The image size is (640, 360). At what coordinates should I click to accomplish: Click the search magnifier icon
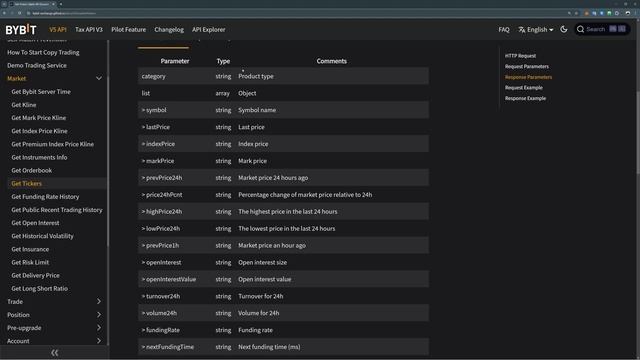580,29
